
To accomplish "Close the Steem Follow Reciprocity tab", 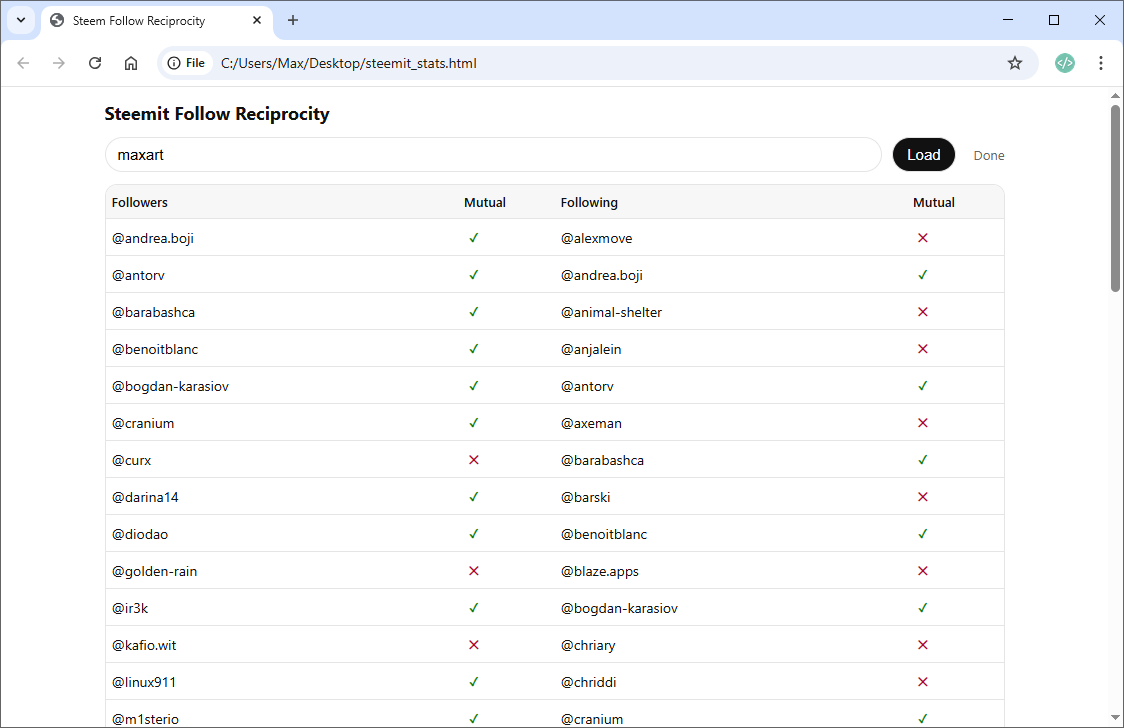I will (x=257, y=20).
